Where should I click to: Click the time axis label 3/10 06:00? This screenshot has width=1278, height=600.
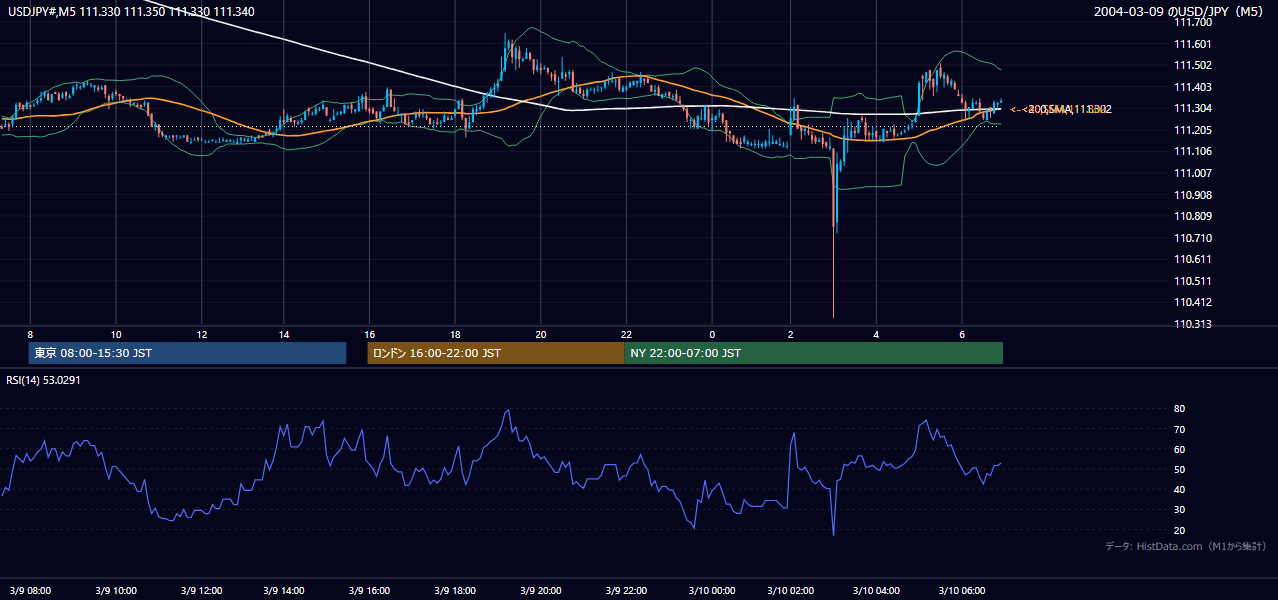pyautogui.click(x=961, y=590)
